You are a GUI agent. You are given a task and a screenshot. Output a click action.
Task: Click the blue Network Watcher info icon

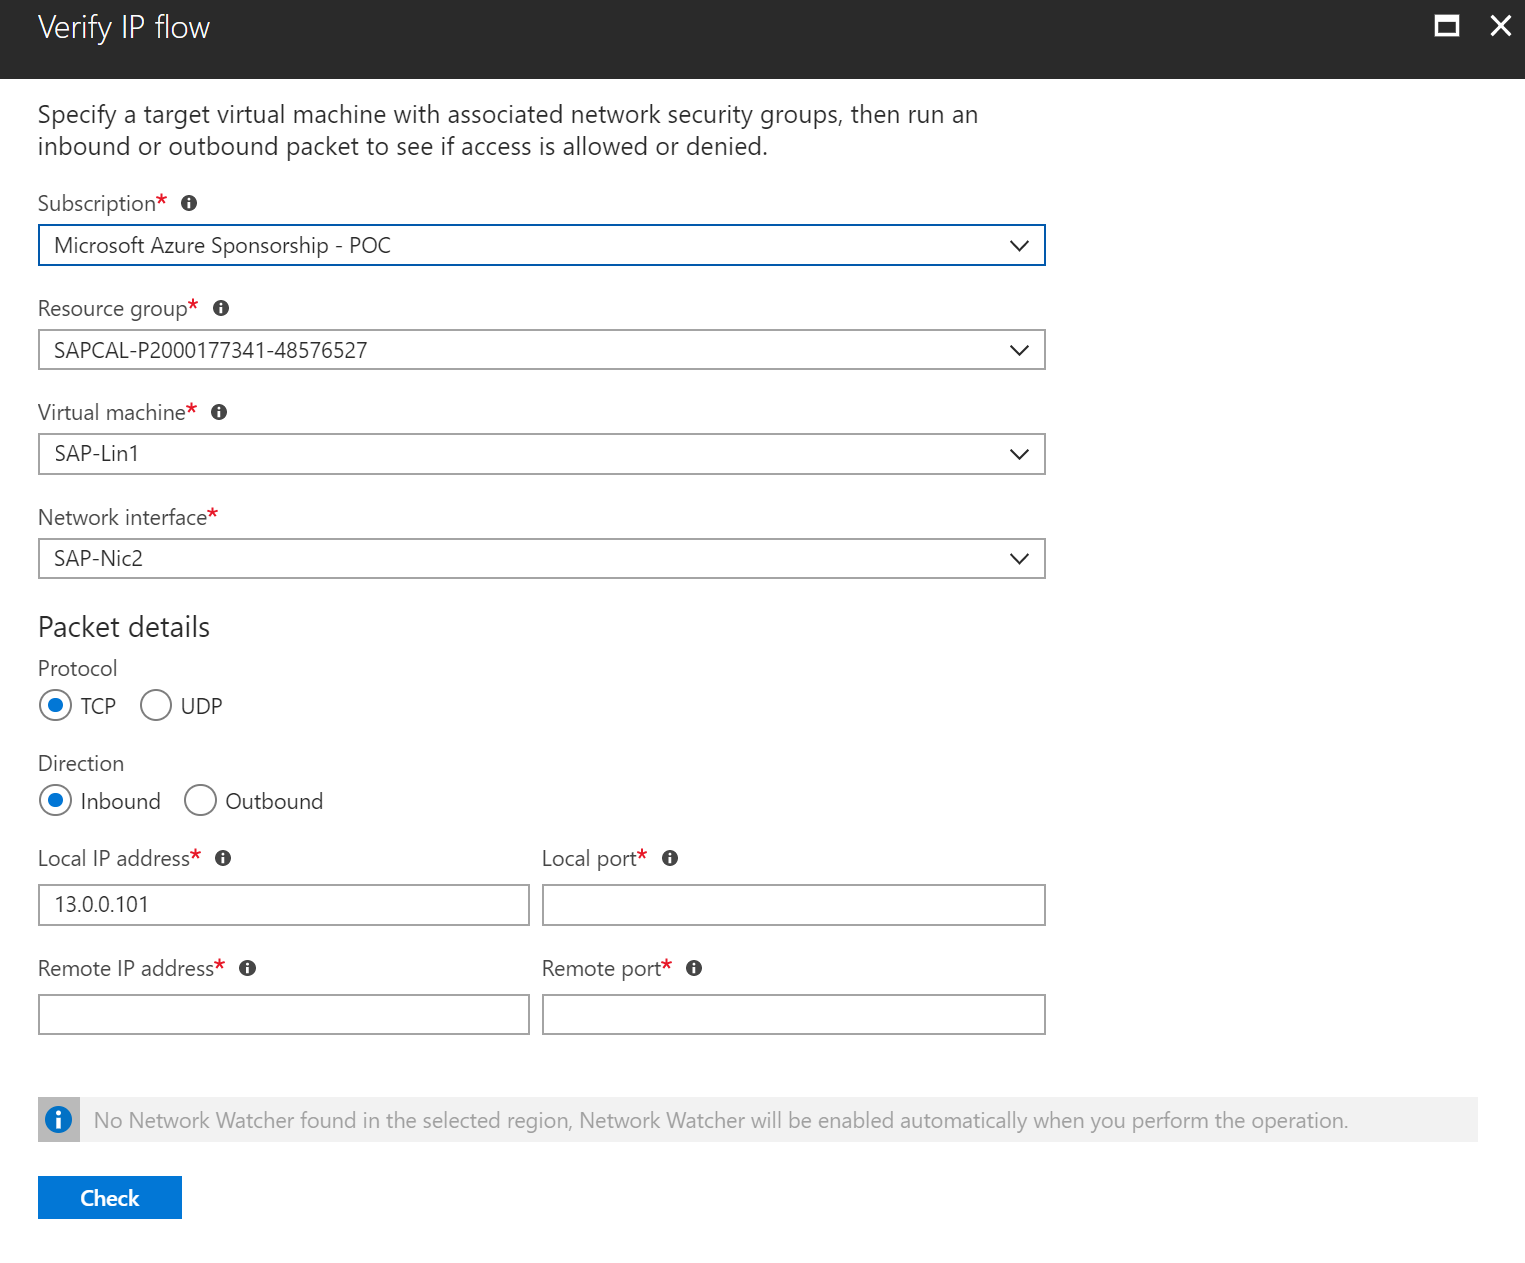point(59,1120)
